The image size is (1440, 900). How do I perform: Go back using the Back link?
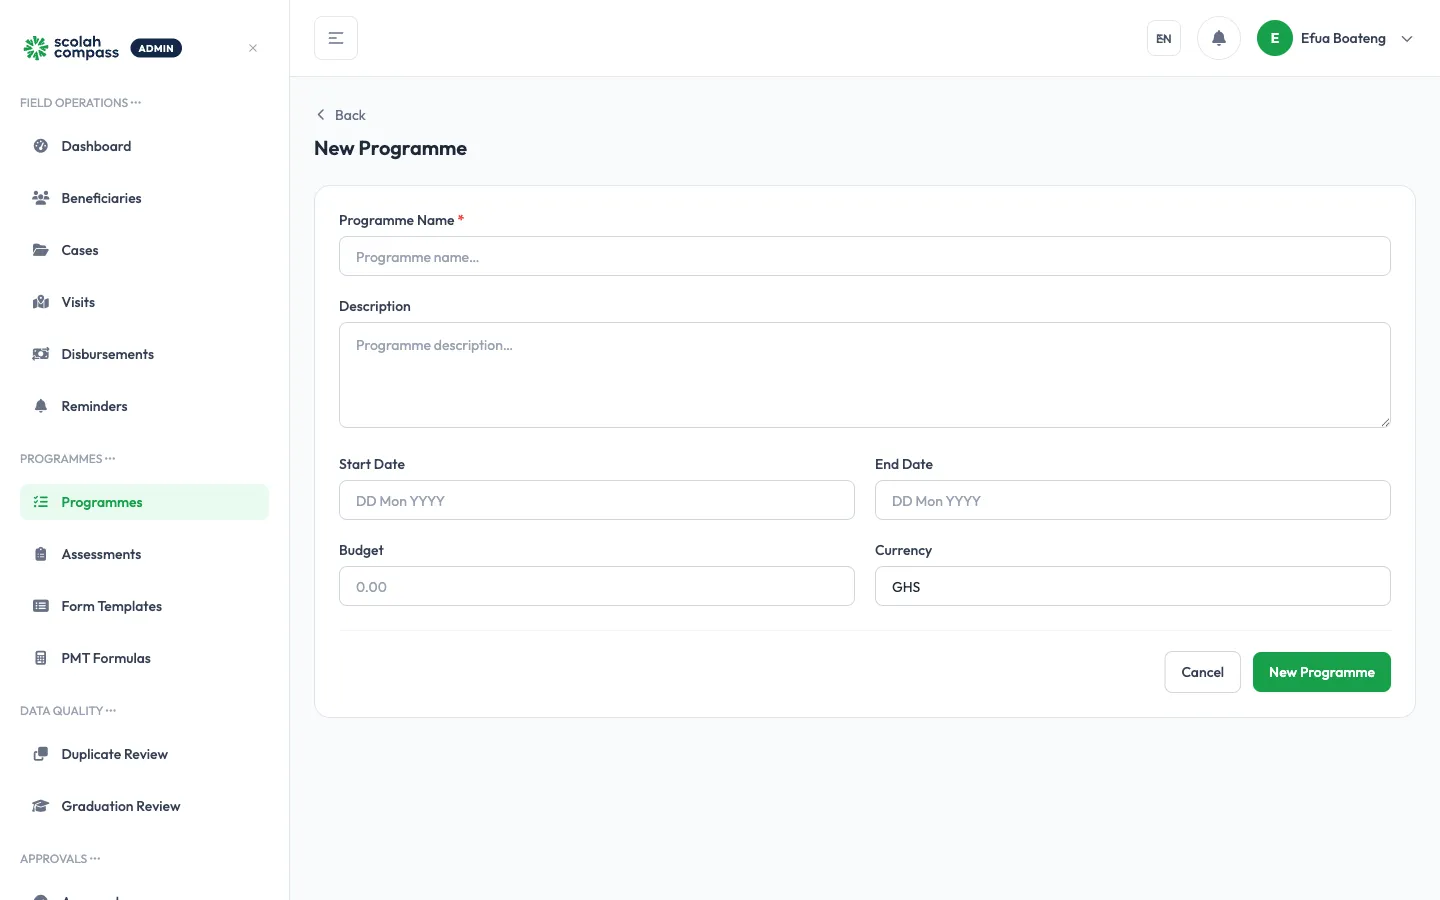(341, 115)
